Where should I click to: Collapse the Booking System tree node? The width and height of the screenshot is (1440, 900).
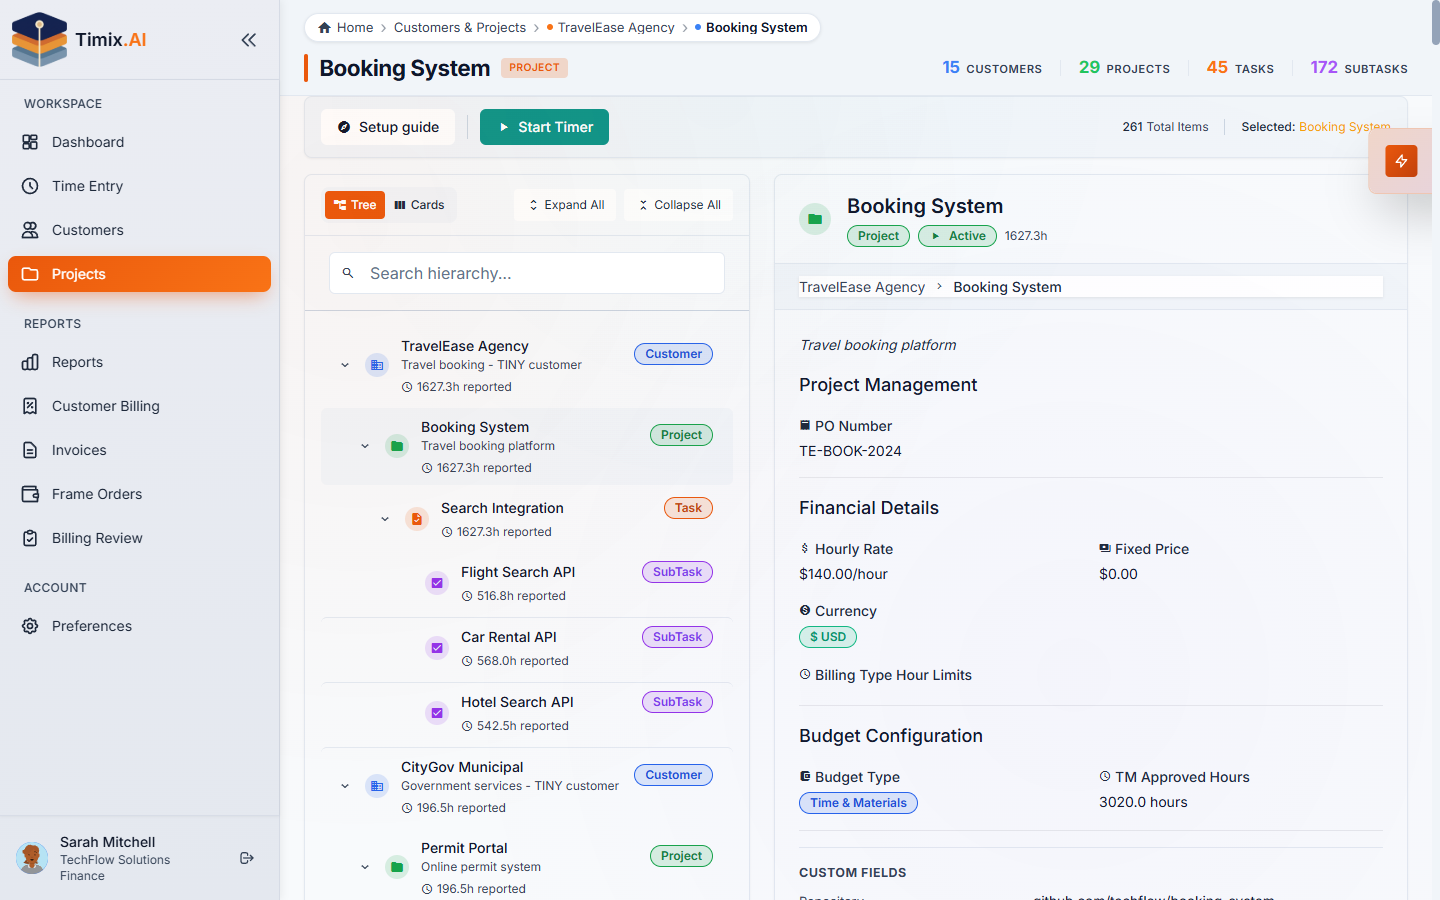coord(365,446)
